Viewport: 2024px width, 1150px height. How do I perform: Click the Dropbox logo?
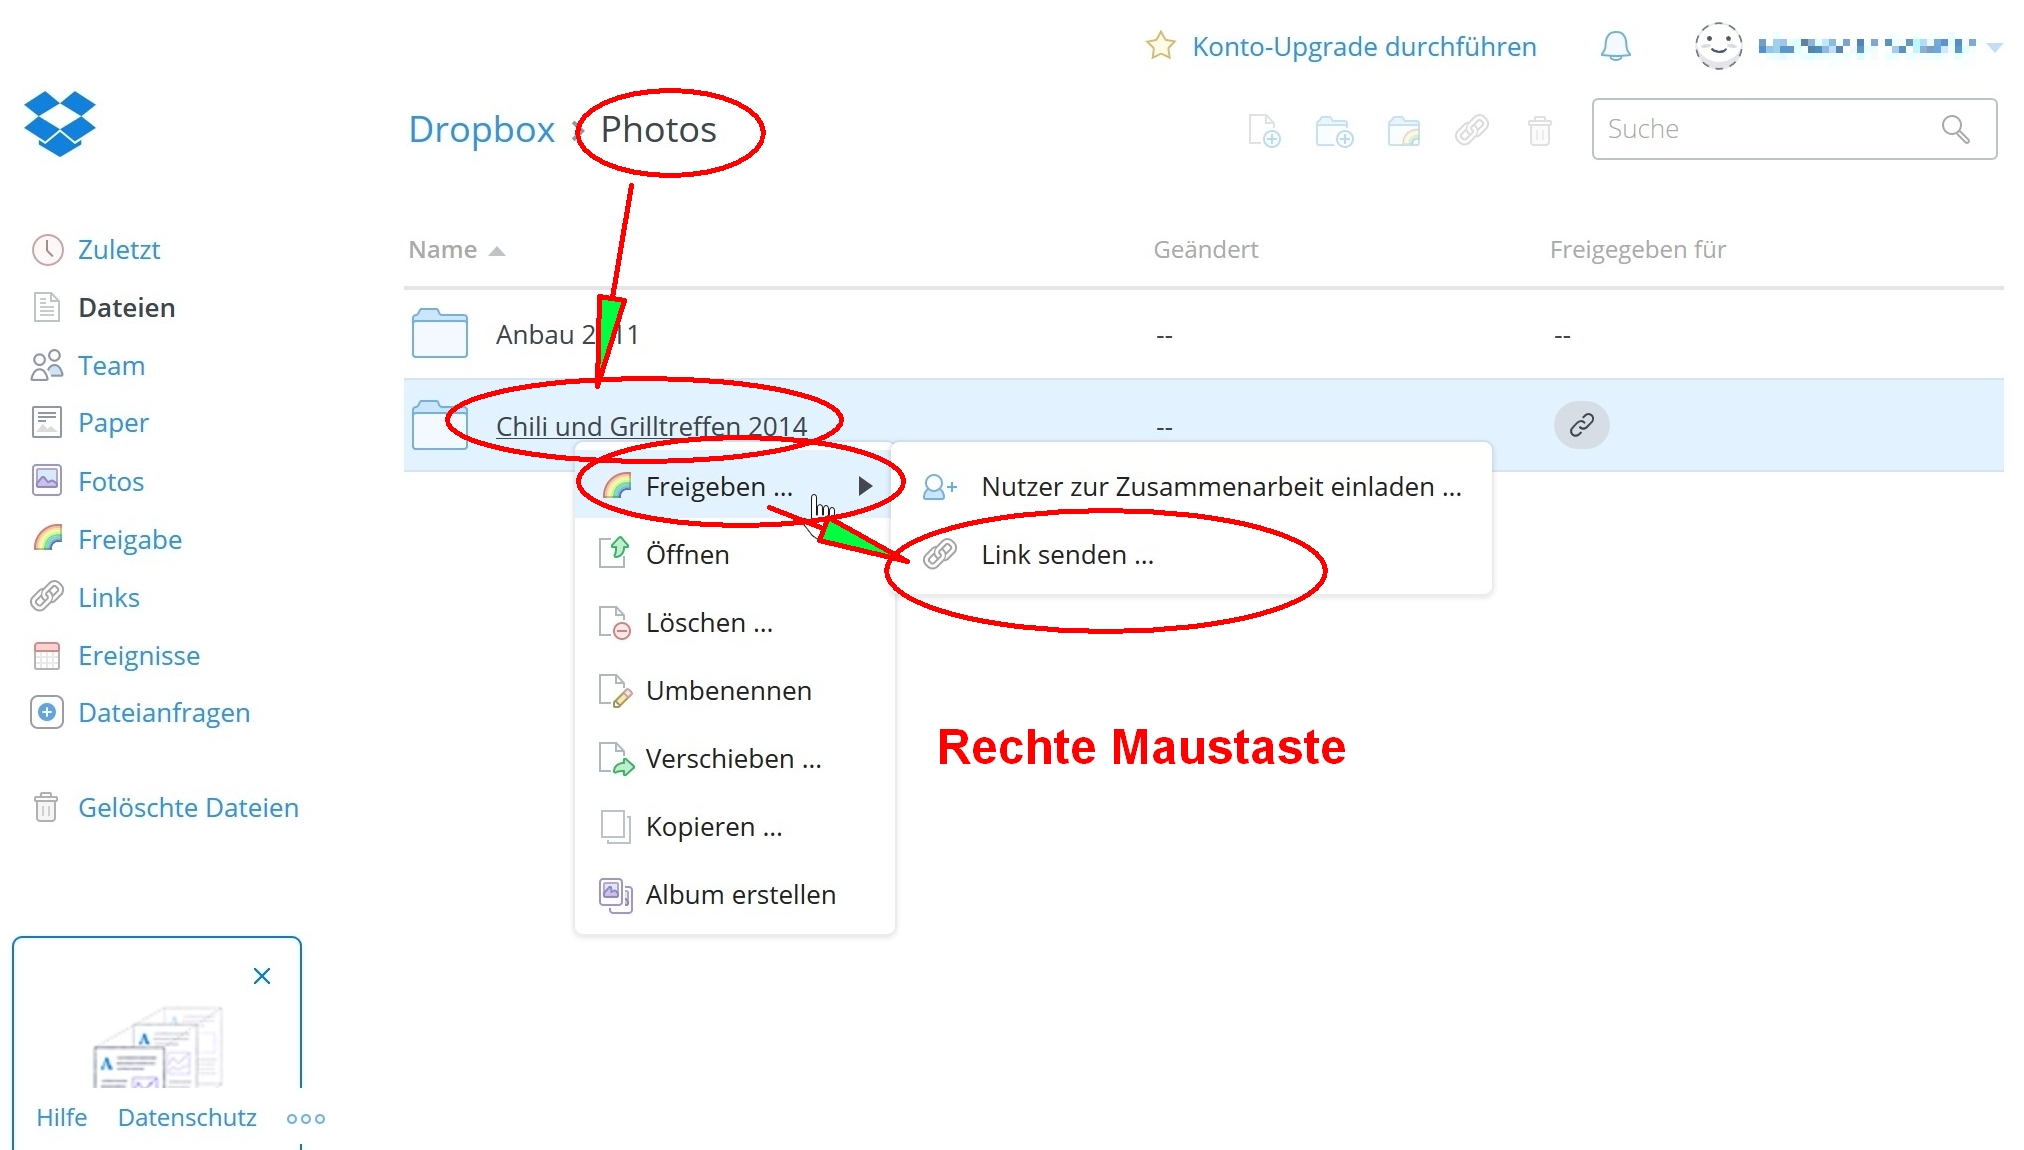(x=60, y=123)
